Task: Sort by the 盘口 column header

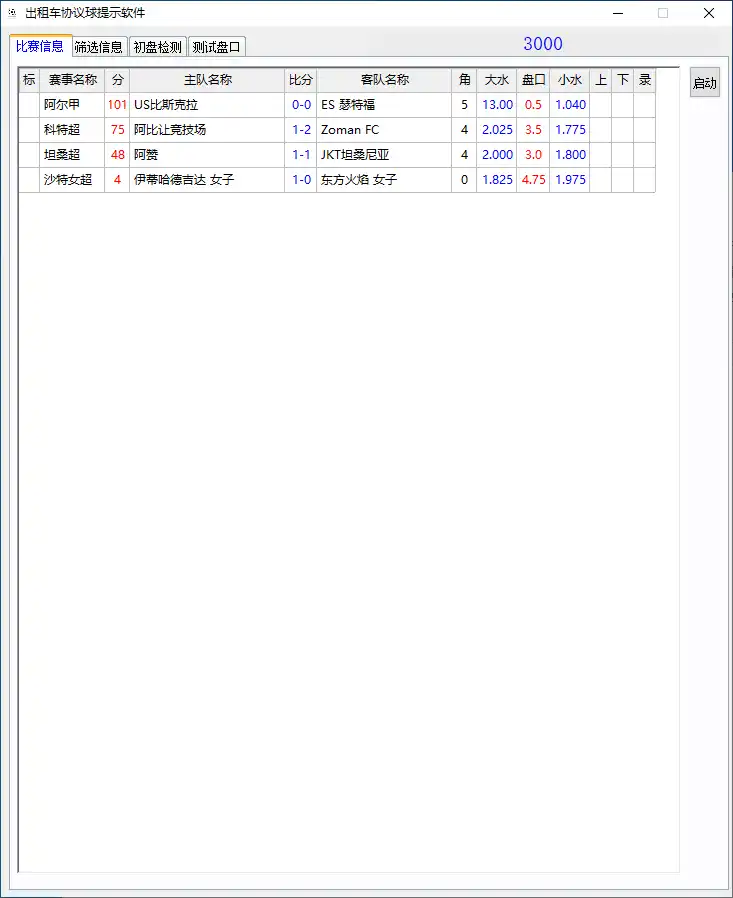Action: point(533,80)
